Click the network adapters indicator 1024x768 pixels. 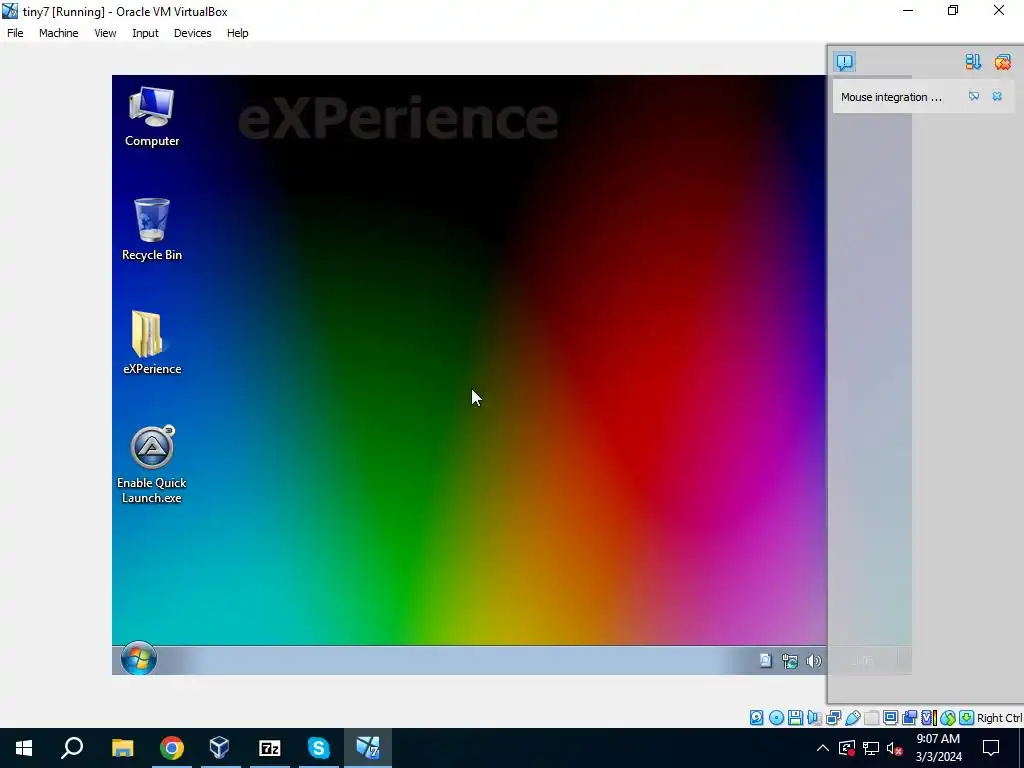(x=834, y=718)
